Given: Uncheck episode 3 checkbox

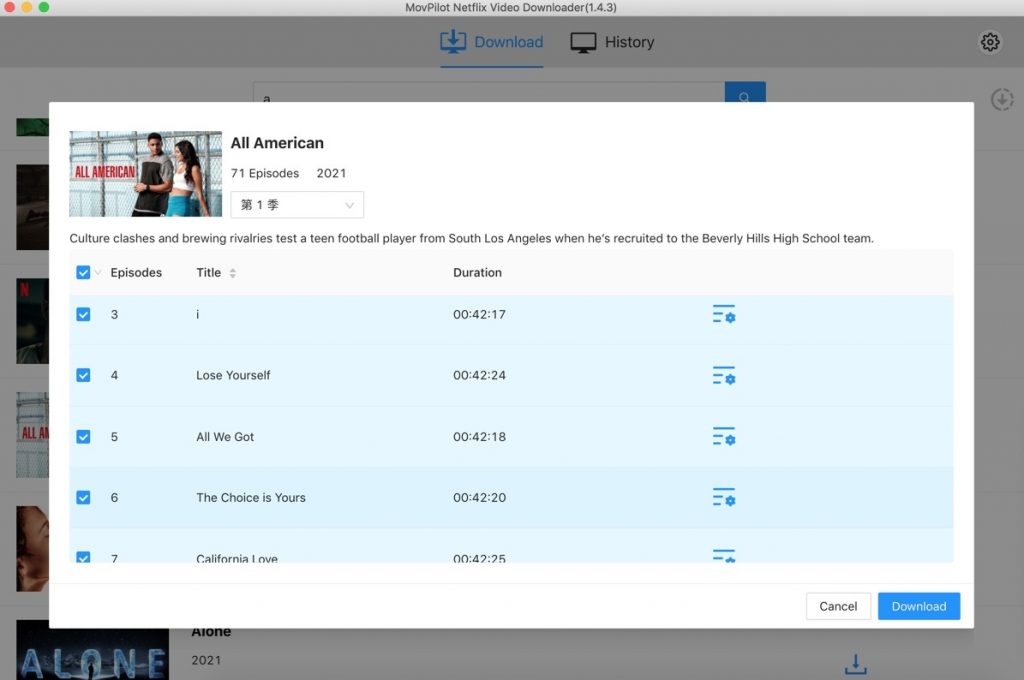Looking at the screenshot, I should point(83,314).
